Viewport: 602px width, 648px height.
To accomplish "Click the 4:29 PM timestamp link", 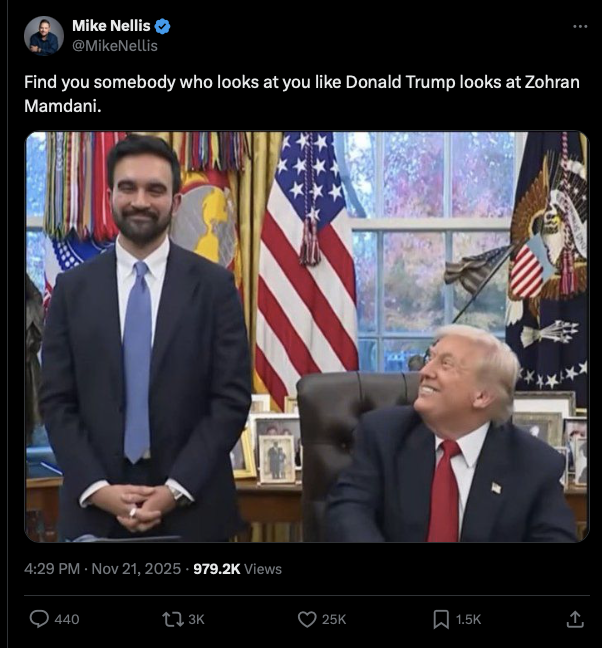I will 52,569.
